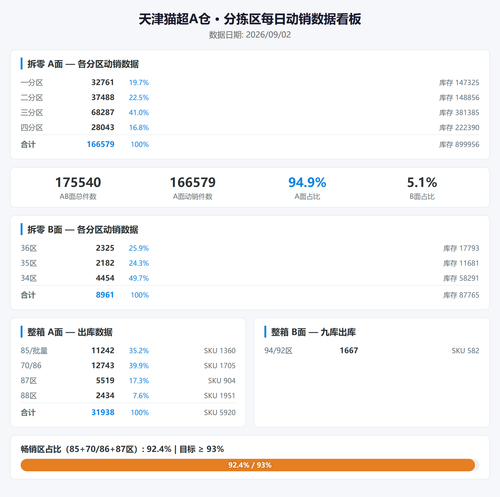The image size is (500, 497).
Task: Select the 175540 AB面总件数 figure
Action: tap(78, 182)
